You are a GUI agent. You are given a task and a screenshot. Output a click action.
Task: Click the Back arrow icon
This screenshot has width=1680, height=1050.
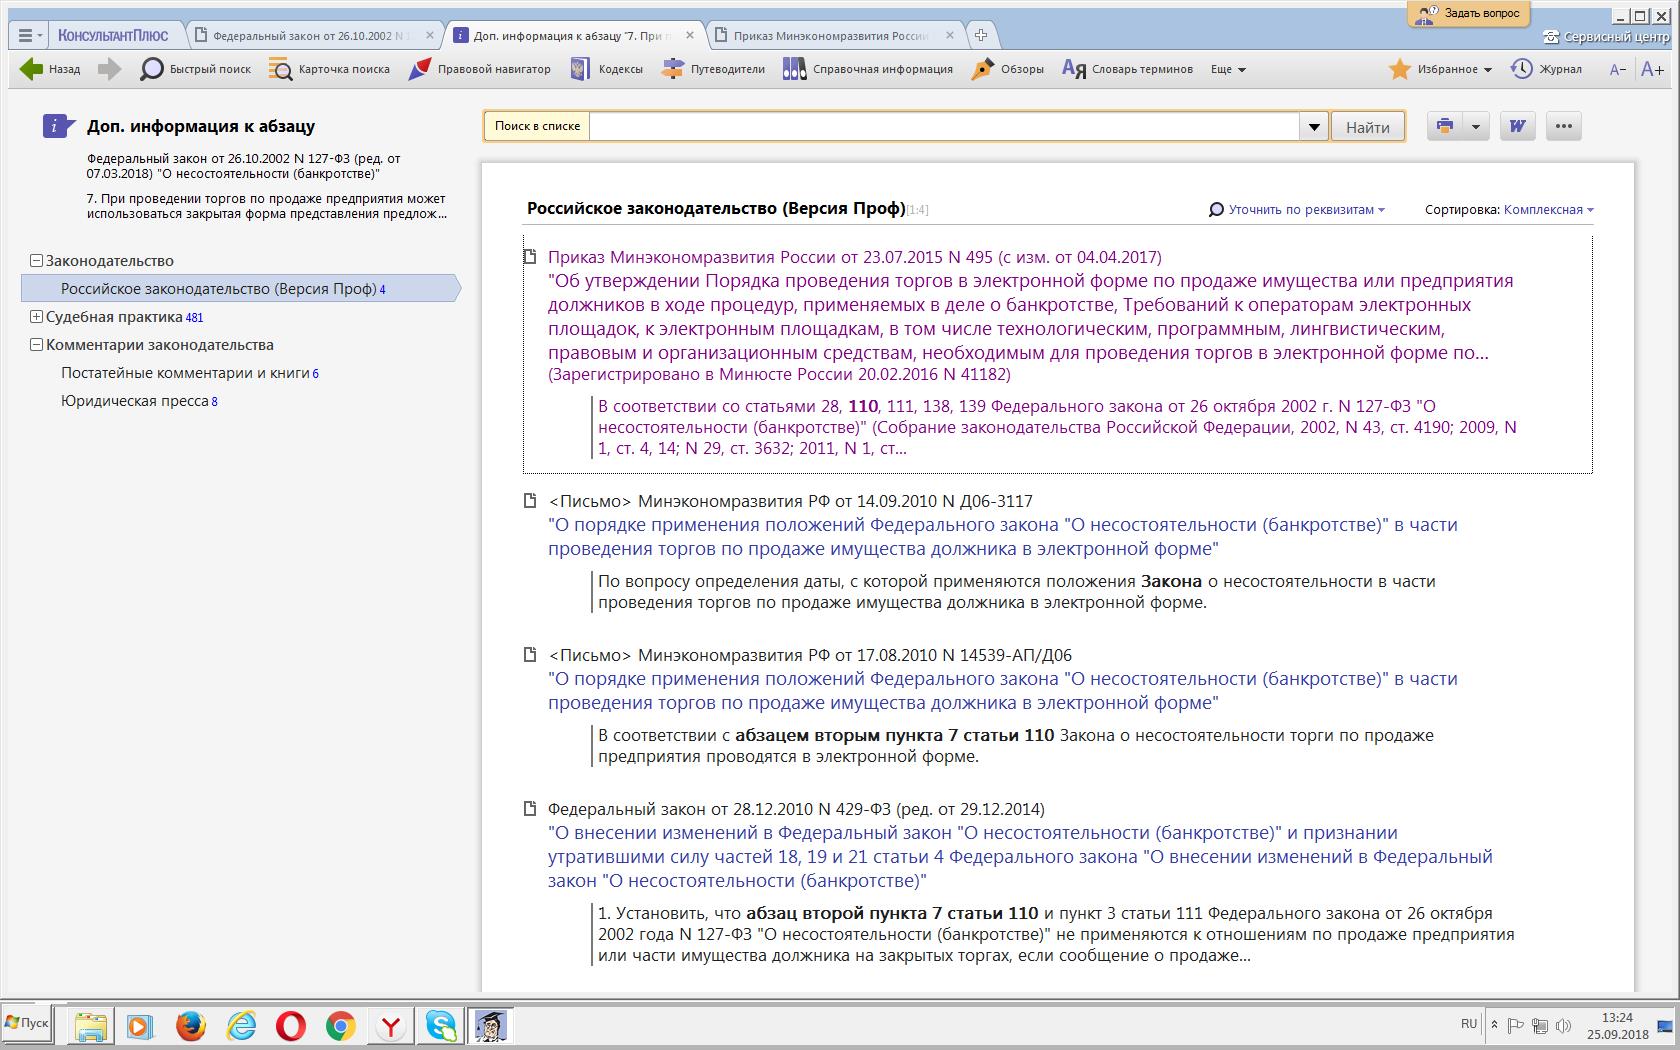32,69
